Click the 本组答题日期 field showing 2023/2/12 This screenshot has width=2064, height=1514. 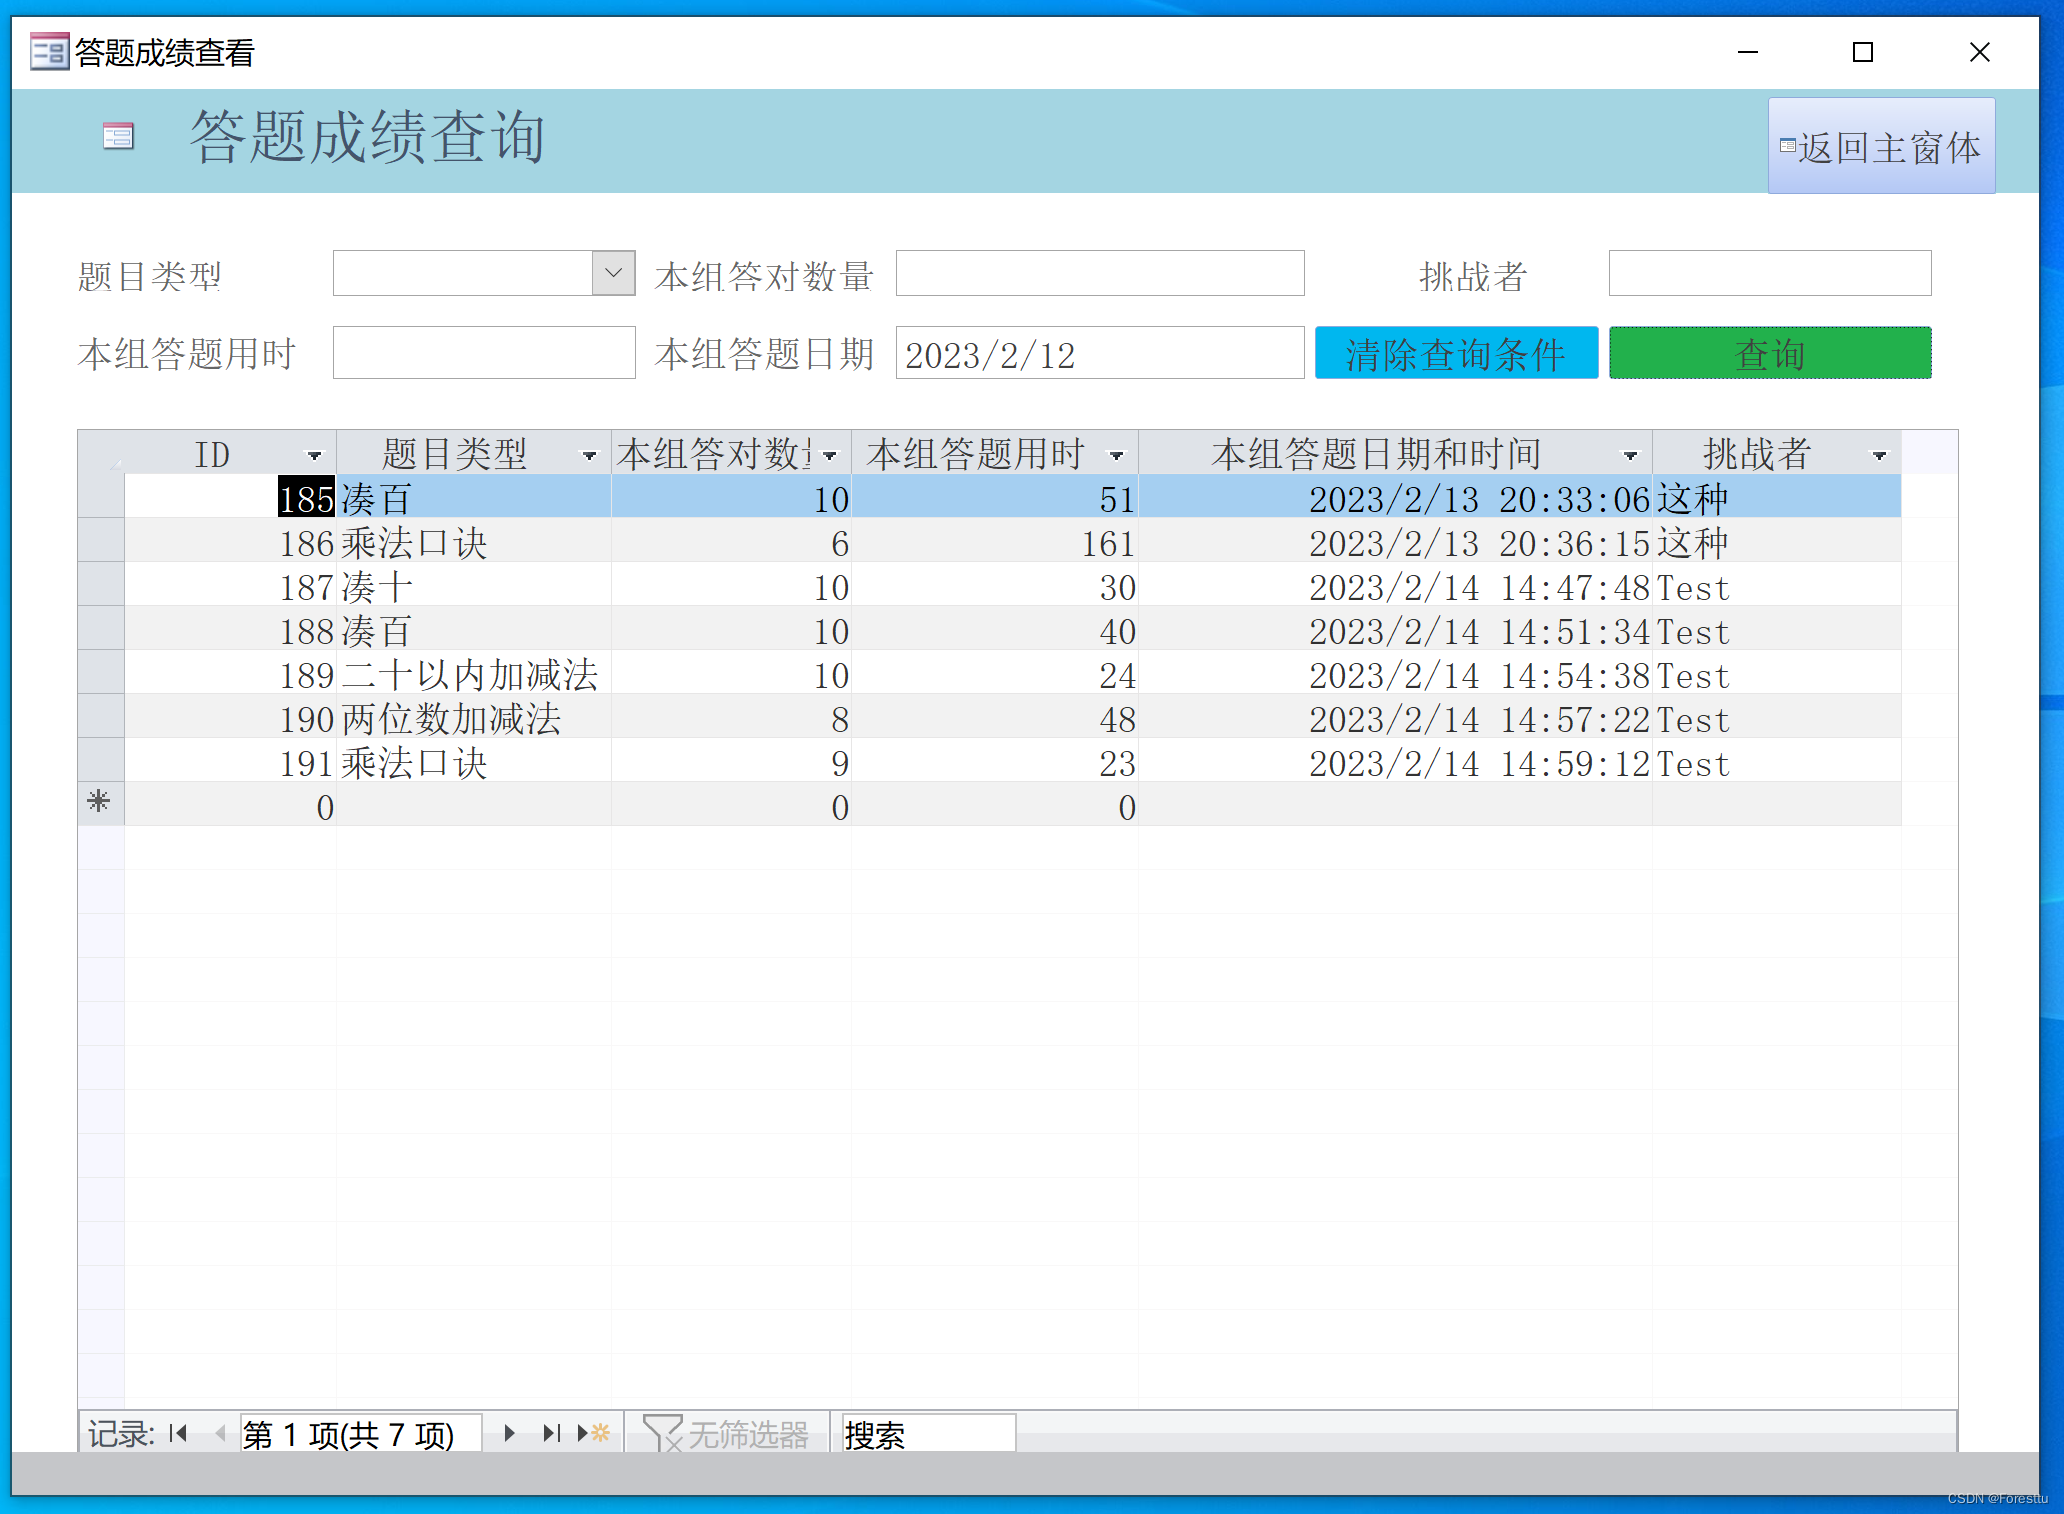tap(1100, 352)
